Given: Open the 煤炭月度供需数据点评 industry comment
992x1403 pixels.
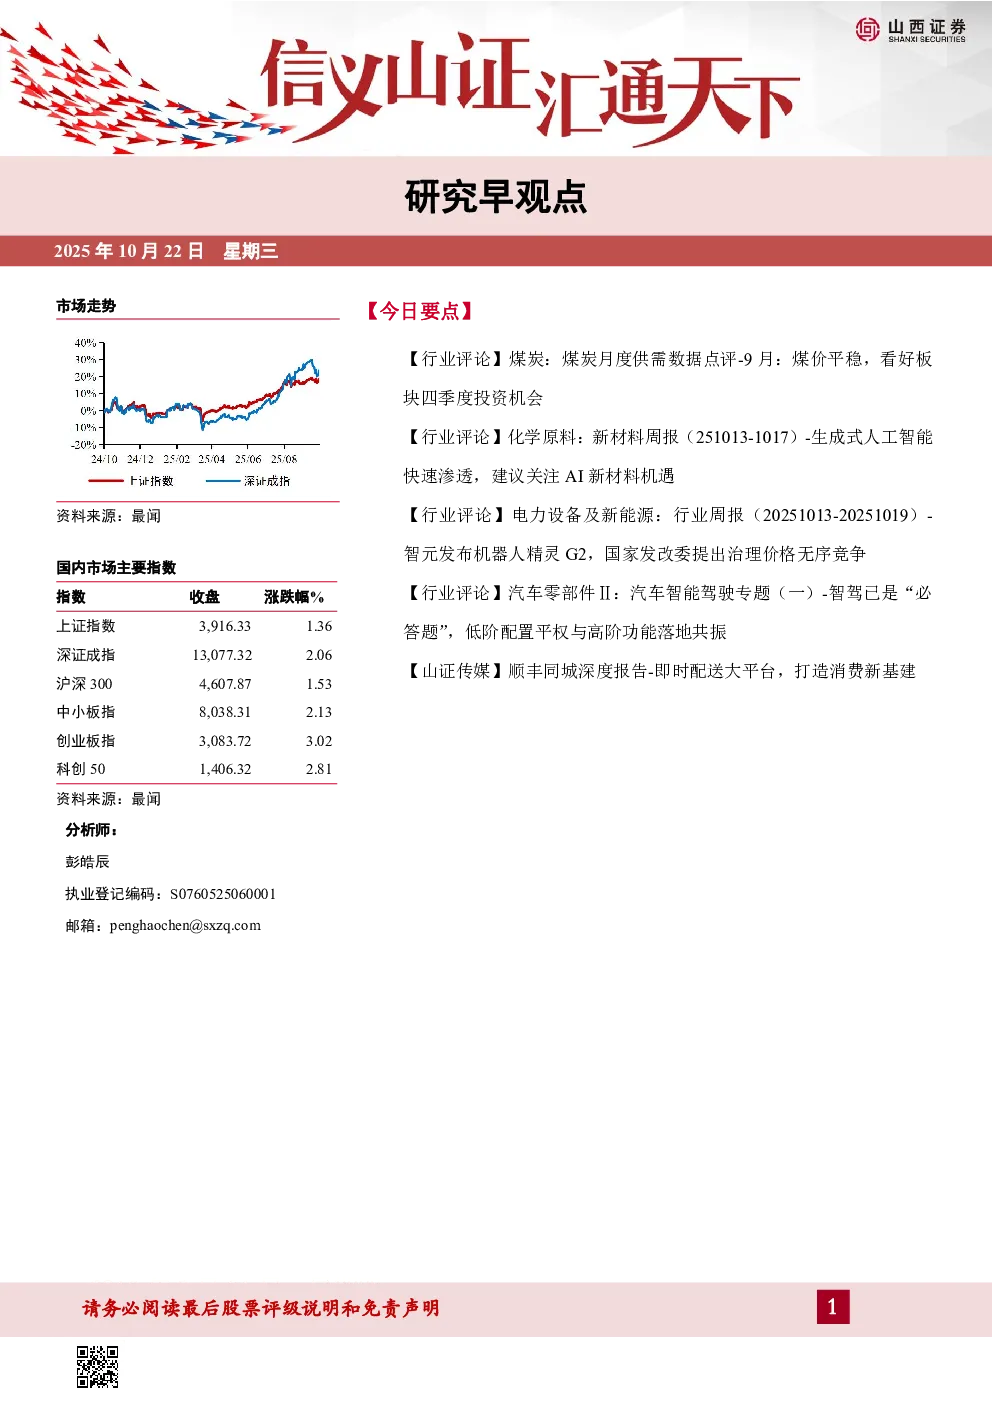Looking at the screenshot, I should pyautogui.click(x=668, y=378).
